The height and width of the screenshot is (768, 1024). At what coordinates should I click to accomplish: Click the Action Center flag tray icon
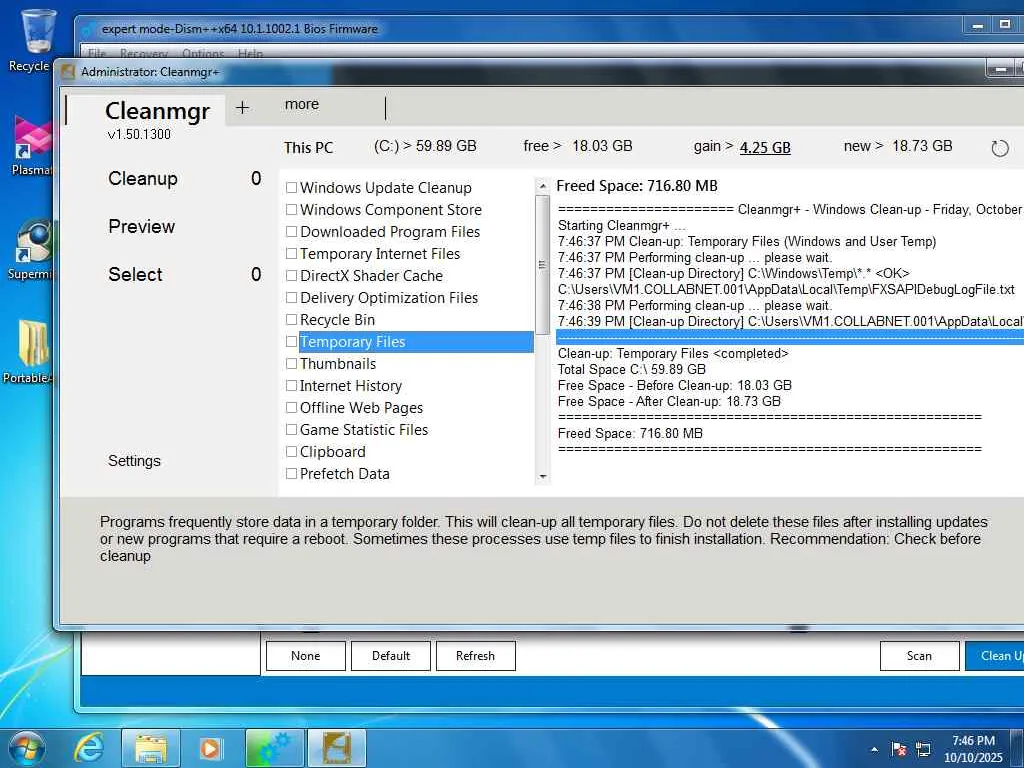click(x=899, y=749)
